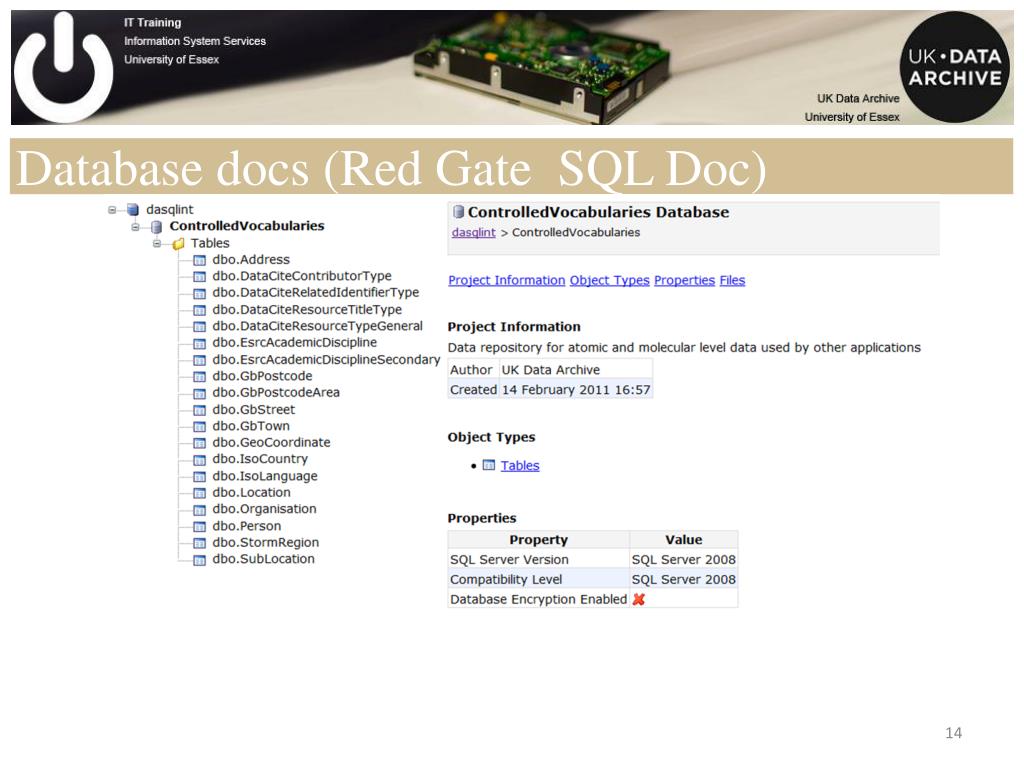
Task: Collapse the dasqlint tree node
Action: coord(112,210)
